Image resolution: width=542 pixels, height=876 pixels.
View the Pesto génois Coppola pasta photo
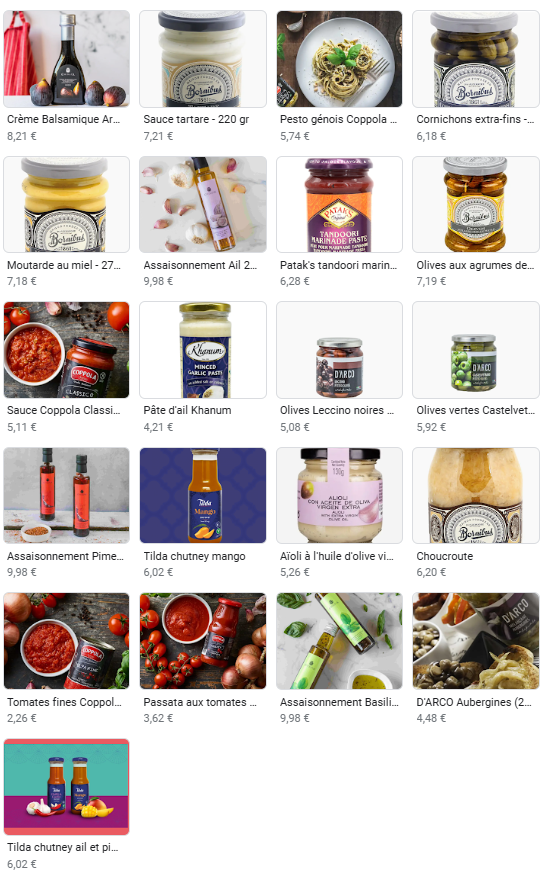coord(339,59)
